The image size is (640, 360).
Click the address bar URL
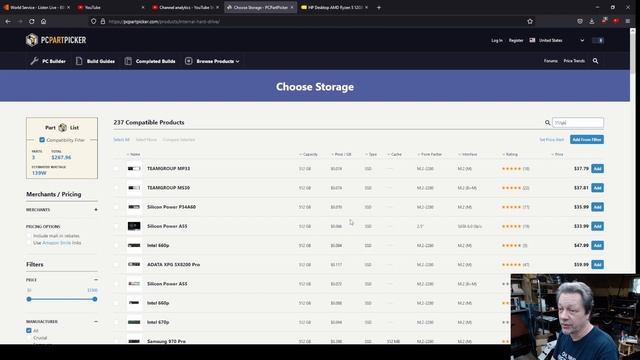164,22
